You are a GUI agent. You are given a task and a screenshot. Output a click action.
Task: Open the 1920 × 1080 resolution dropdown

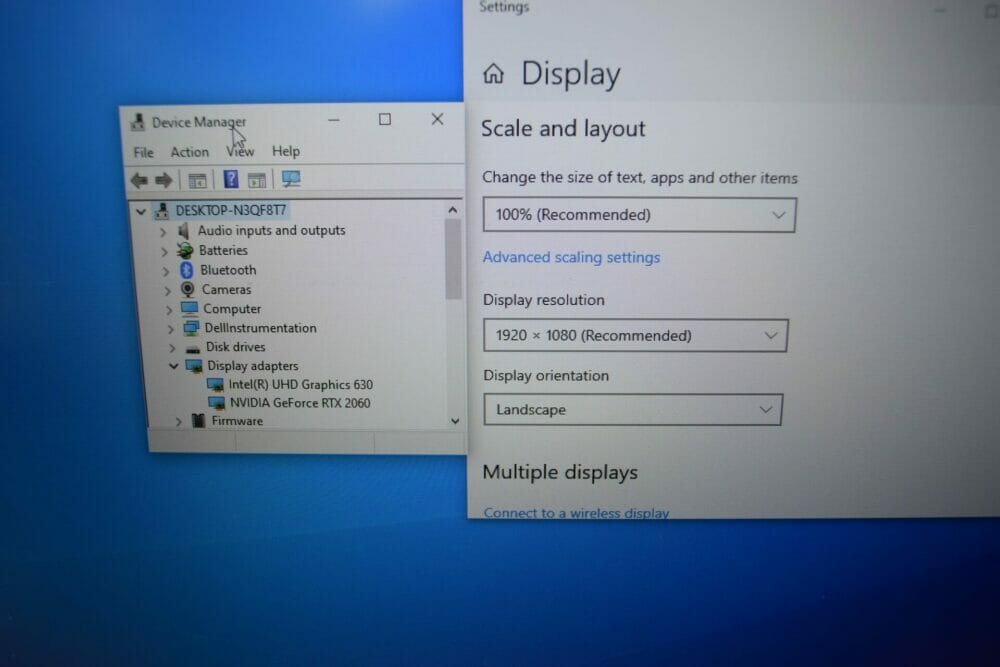click(x=635, y=335)
